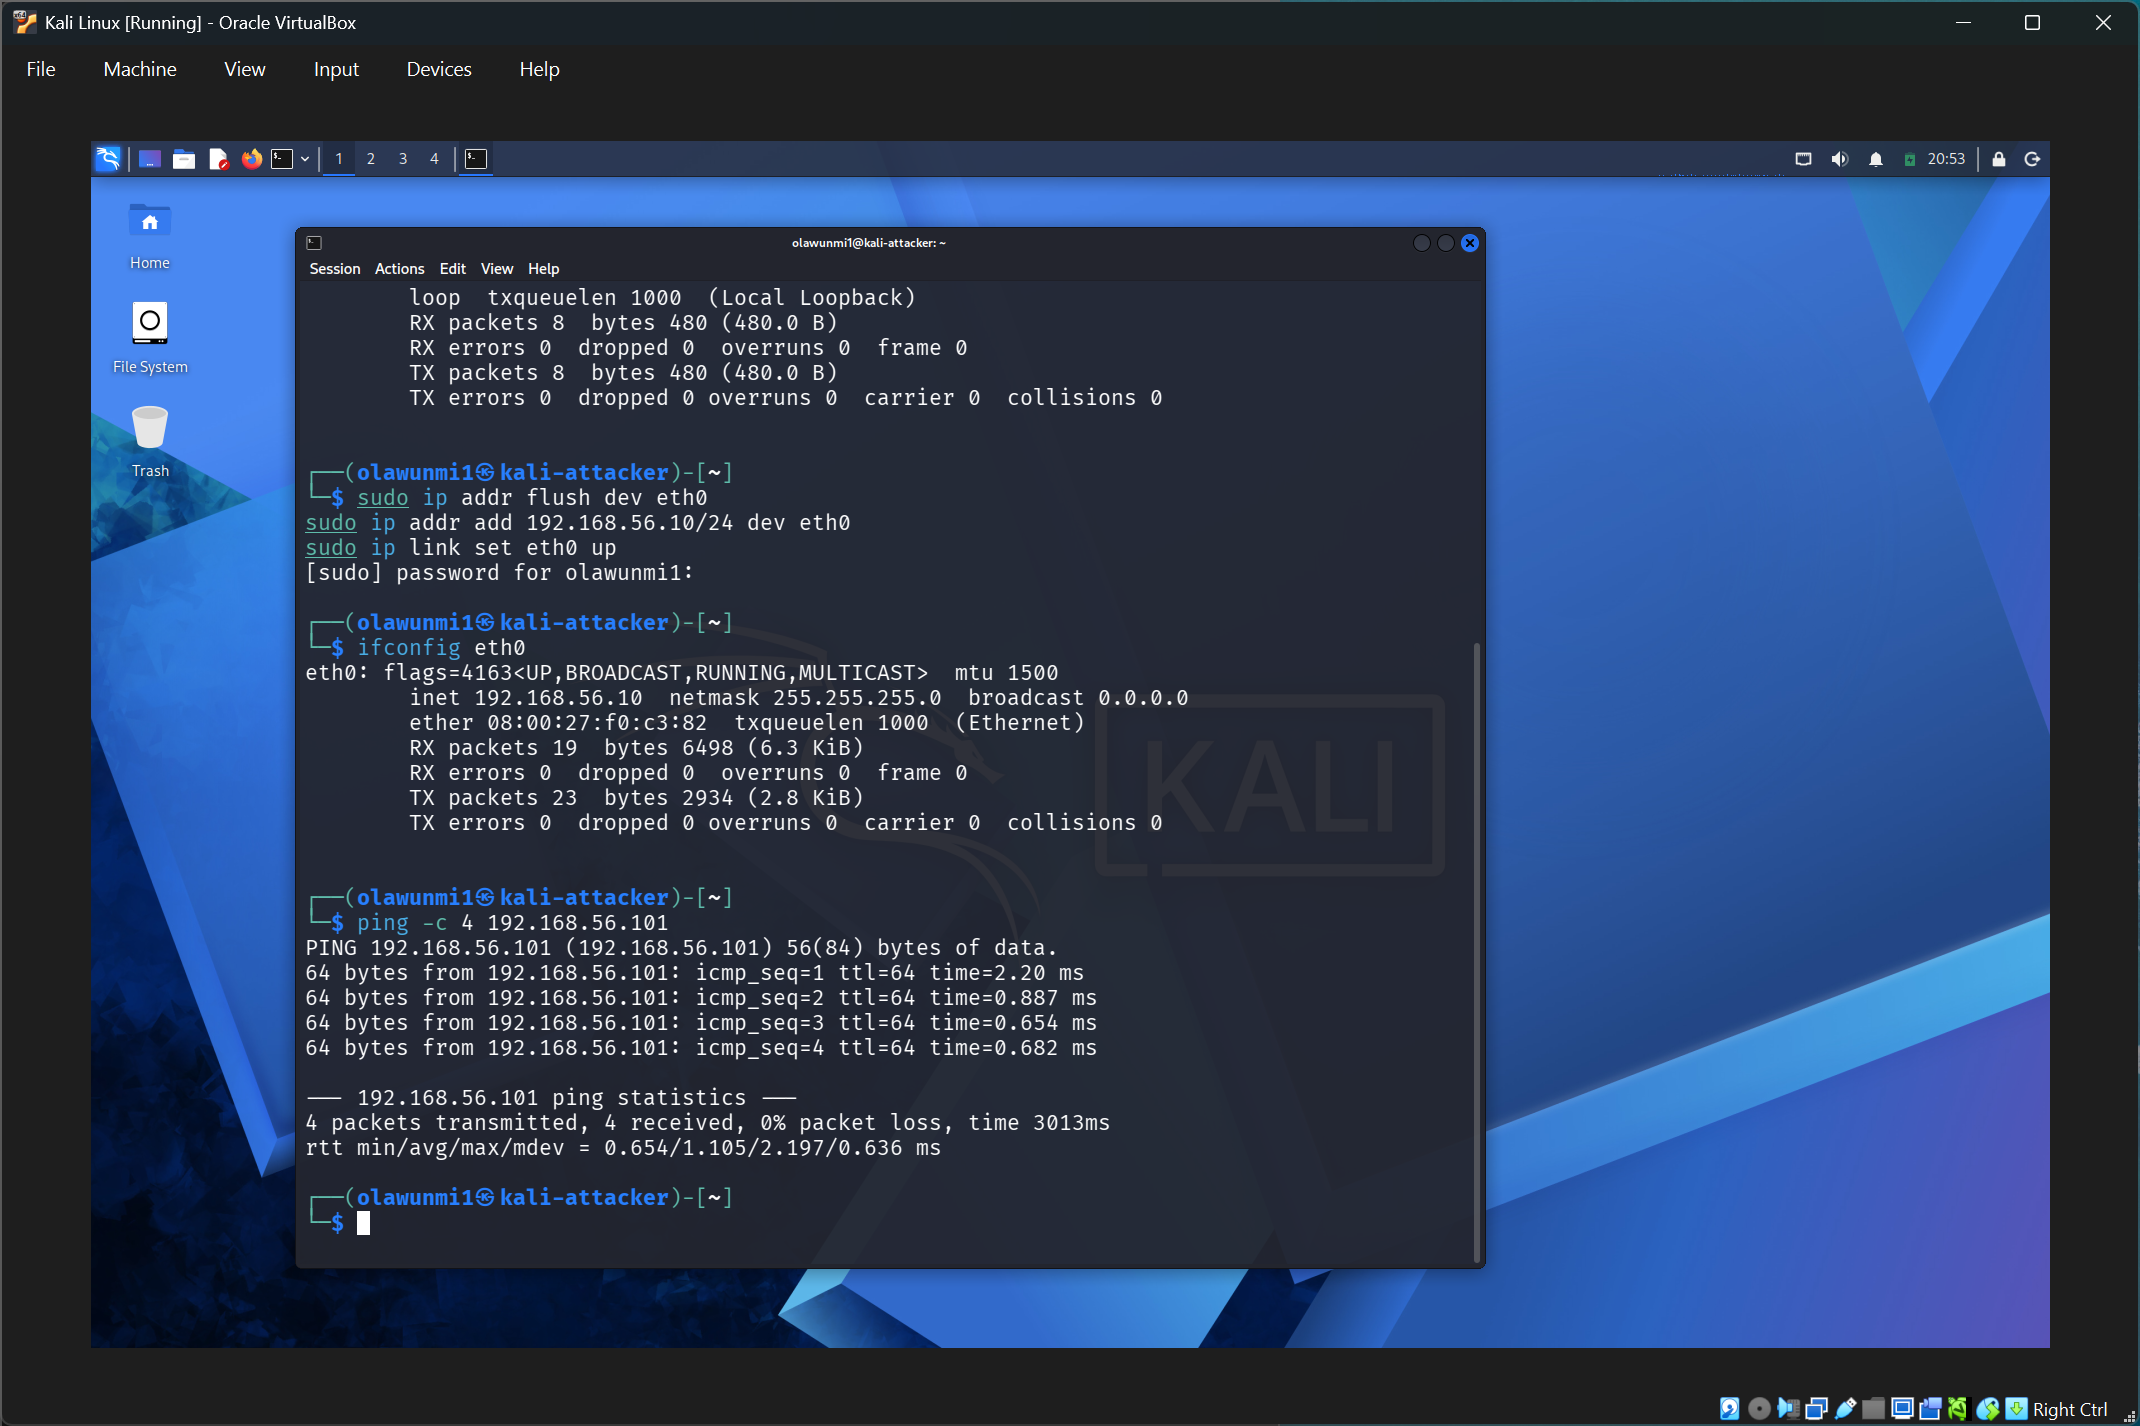
Task: Click the VirtualBox audio status icon
Action: click(x=1788, y=1409)
